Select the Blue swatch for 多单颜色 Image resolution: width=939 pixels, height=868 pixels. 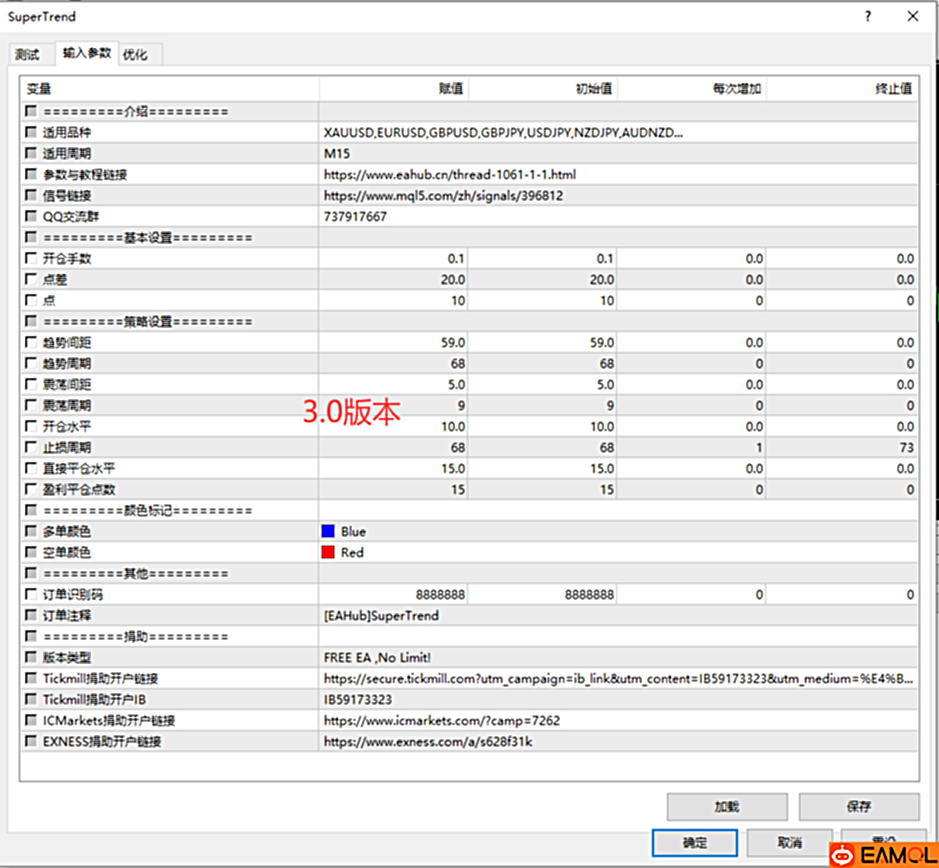click(328, 531)
